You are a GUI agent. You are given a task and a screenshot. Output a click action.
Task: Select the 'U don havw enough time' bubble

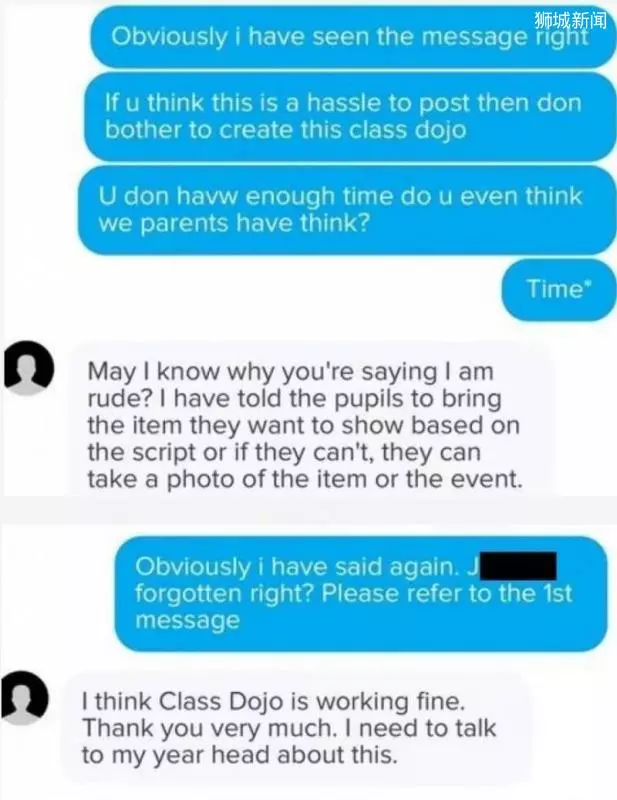coord(347,210)
